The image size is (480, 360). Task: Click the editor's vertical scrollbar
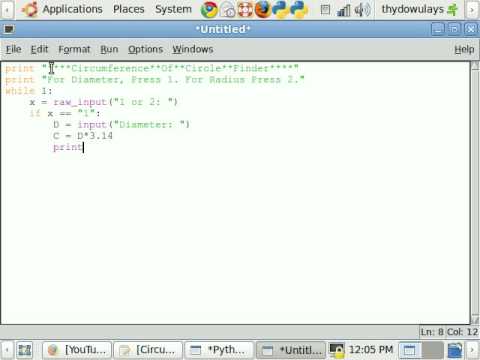pyautogui.click(x=475, y=192)
